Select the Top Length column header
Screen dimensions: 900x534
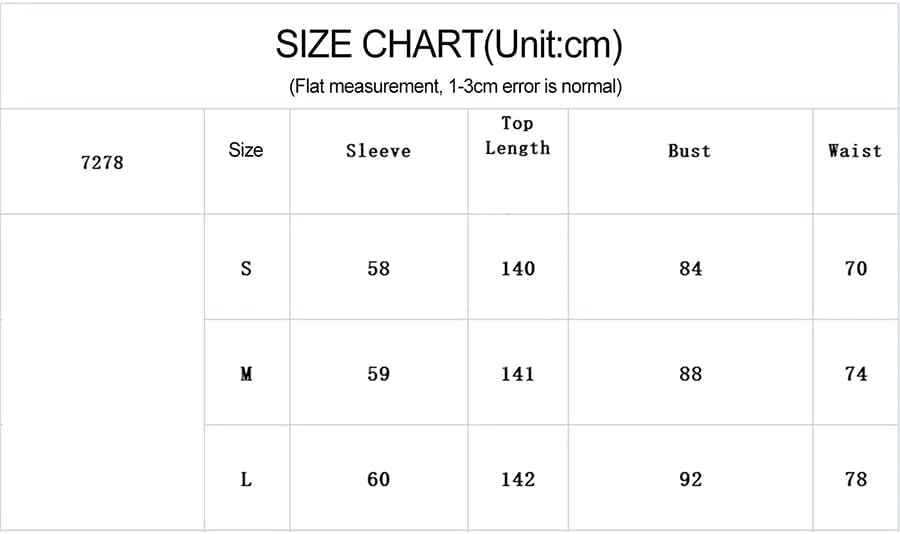pyautogui.click(x=517, y=136)
